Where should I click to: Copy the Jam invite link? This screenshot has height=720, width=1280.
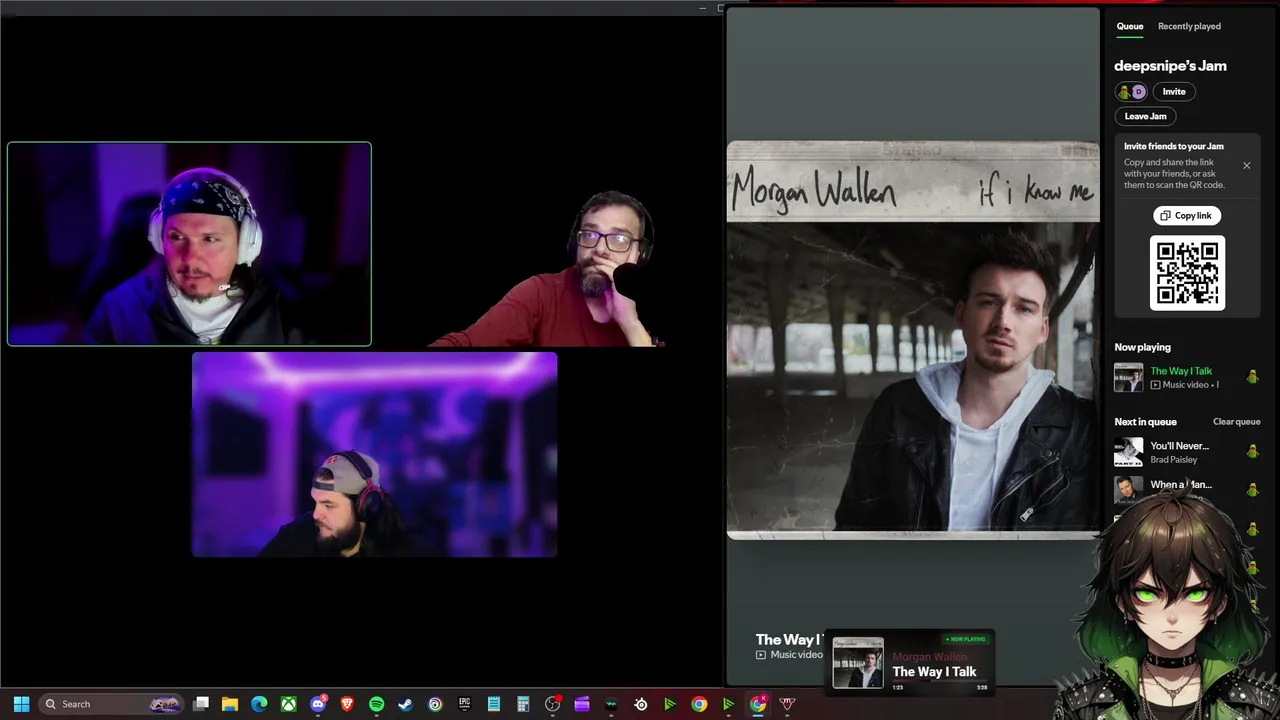click(x=1186, y=216)
